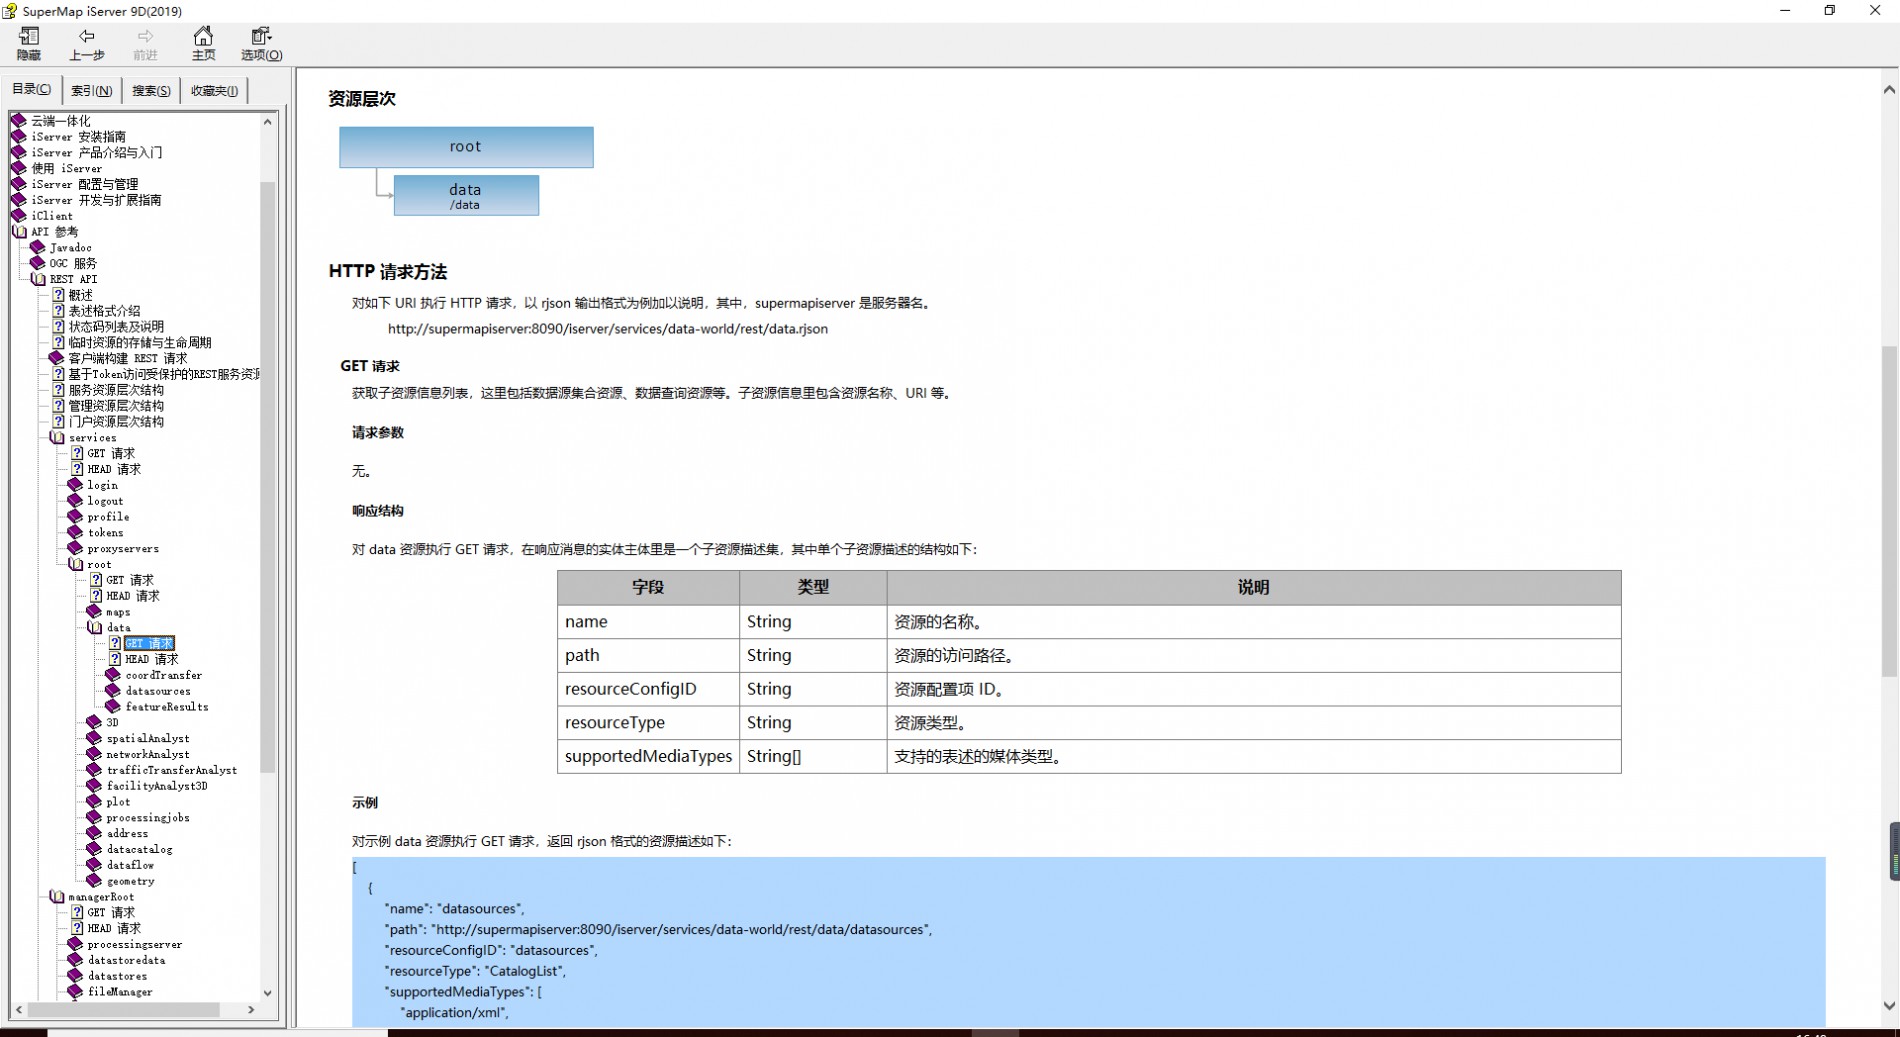
Task: Select the managerRoot tree node
Action: 101,897
